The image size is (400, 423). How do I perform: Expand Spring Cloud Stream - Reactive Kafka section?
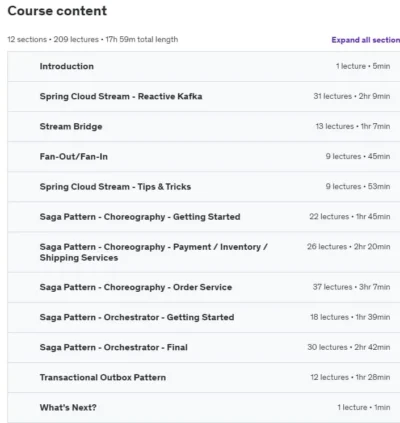click(204, 96)
